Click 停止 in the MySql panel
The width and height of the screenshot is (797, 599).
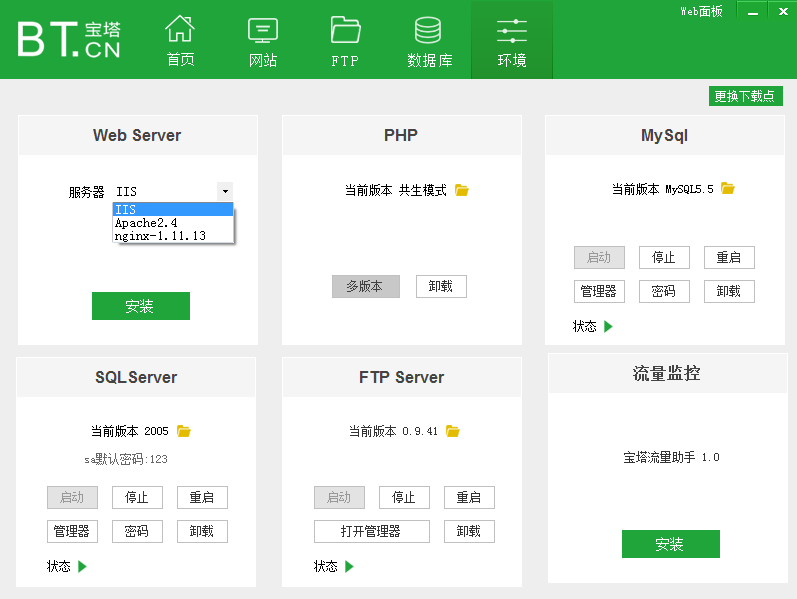tap(664, 257)
